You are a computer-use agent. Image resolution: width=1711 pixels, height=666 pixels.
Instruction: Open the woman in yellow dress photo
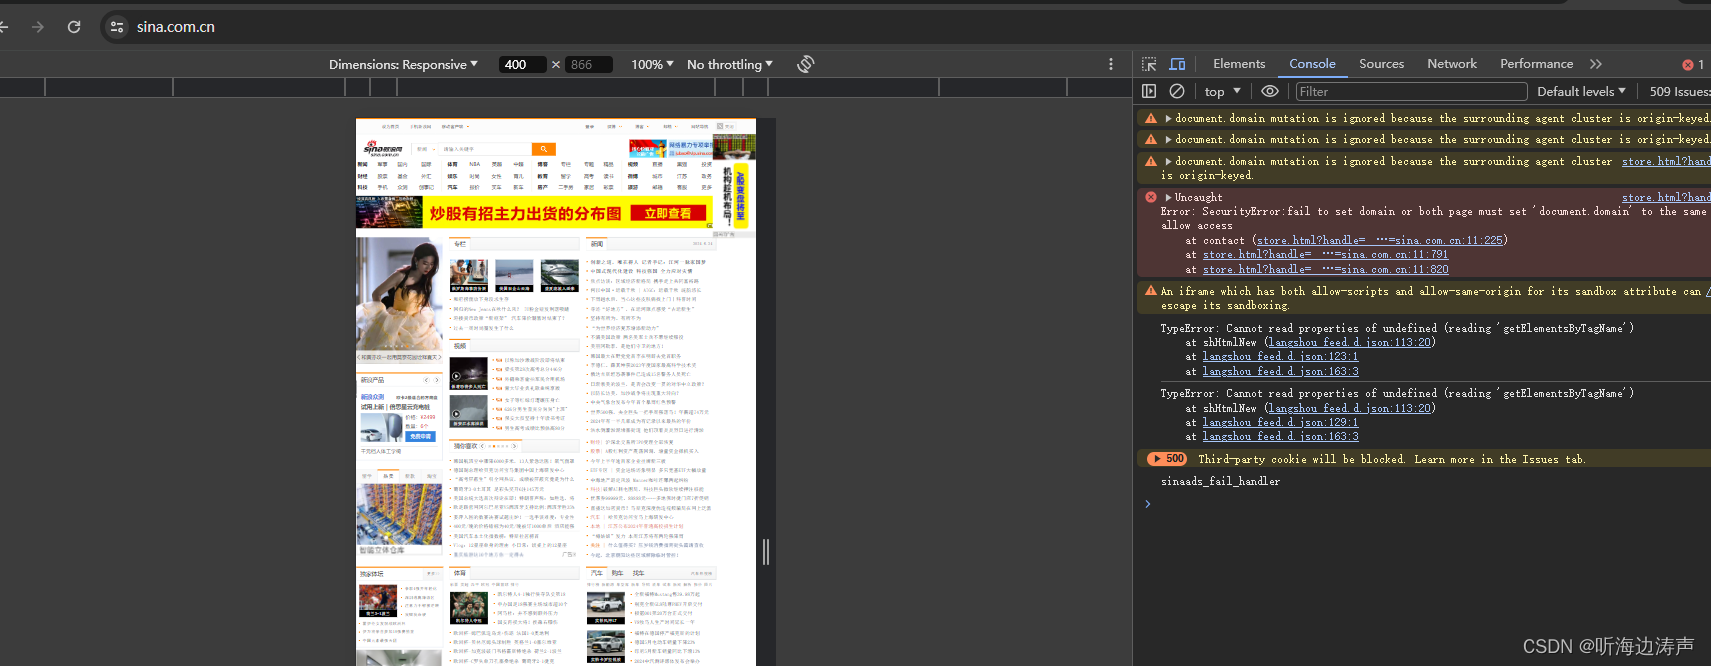[399, 294]
